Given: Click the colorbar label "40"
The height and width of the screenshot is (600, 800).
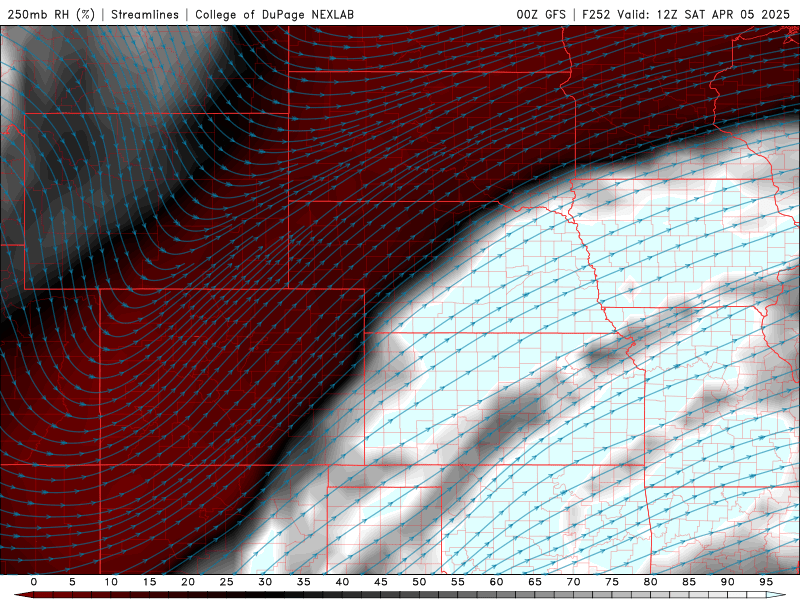Looking at the screenshot, I should click(342, 582).
